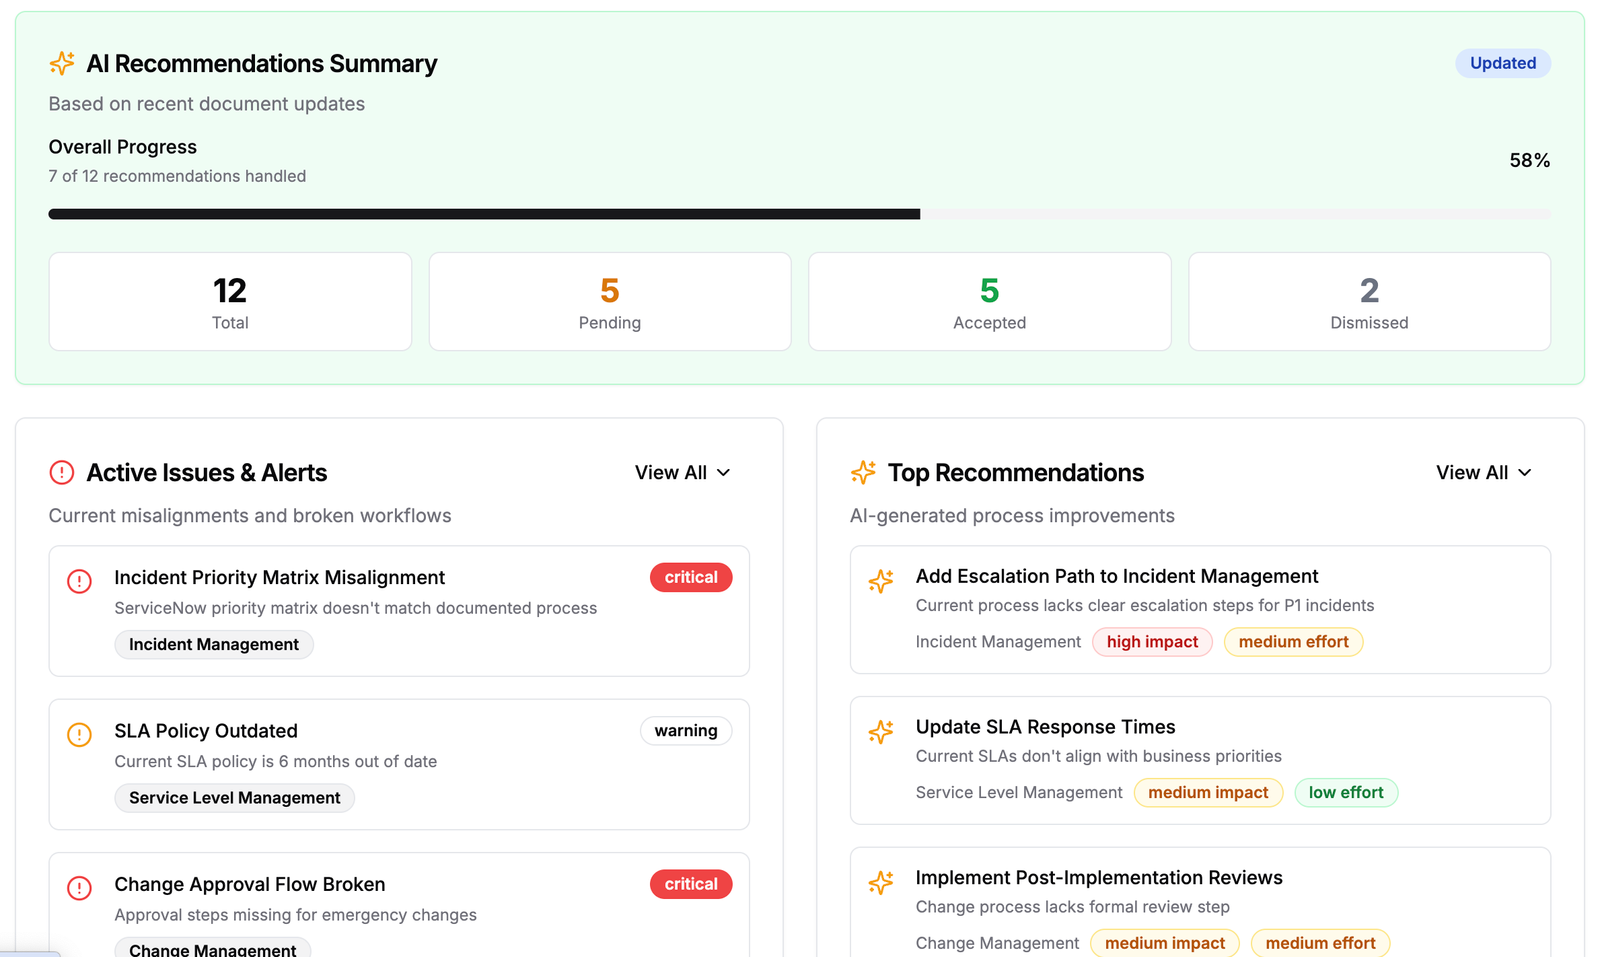Click the warning badge on SLA Policy Outdated
The image size is (1600, 957).
(x=686, y=731)
